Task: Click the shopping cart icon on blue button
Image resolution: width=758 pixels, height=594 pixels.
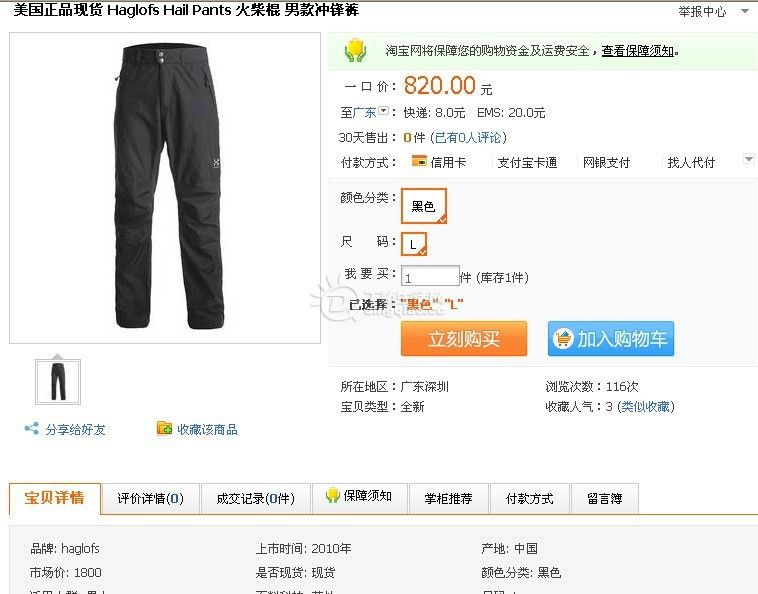Action: point(563,338)
